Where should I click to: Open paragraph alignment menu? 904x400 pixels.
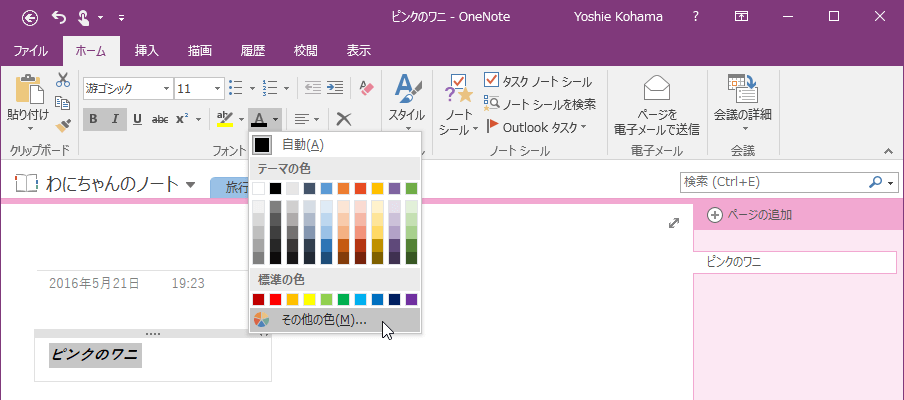307,119
